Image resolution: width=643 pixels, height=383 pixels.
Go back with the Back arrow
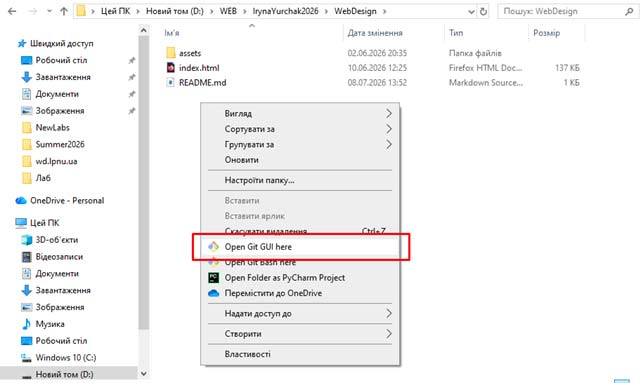point(12,11)
